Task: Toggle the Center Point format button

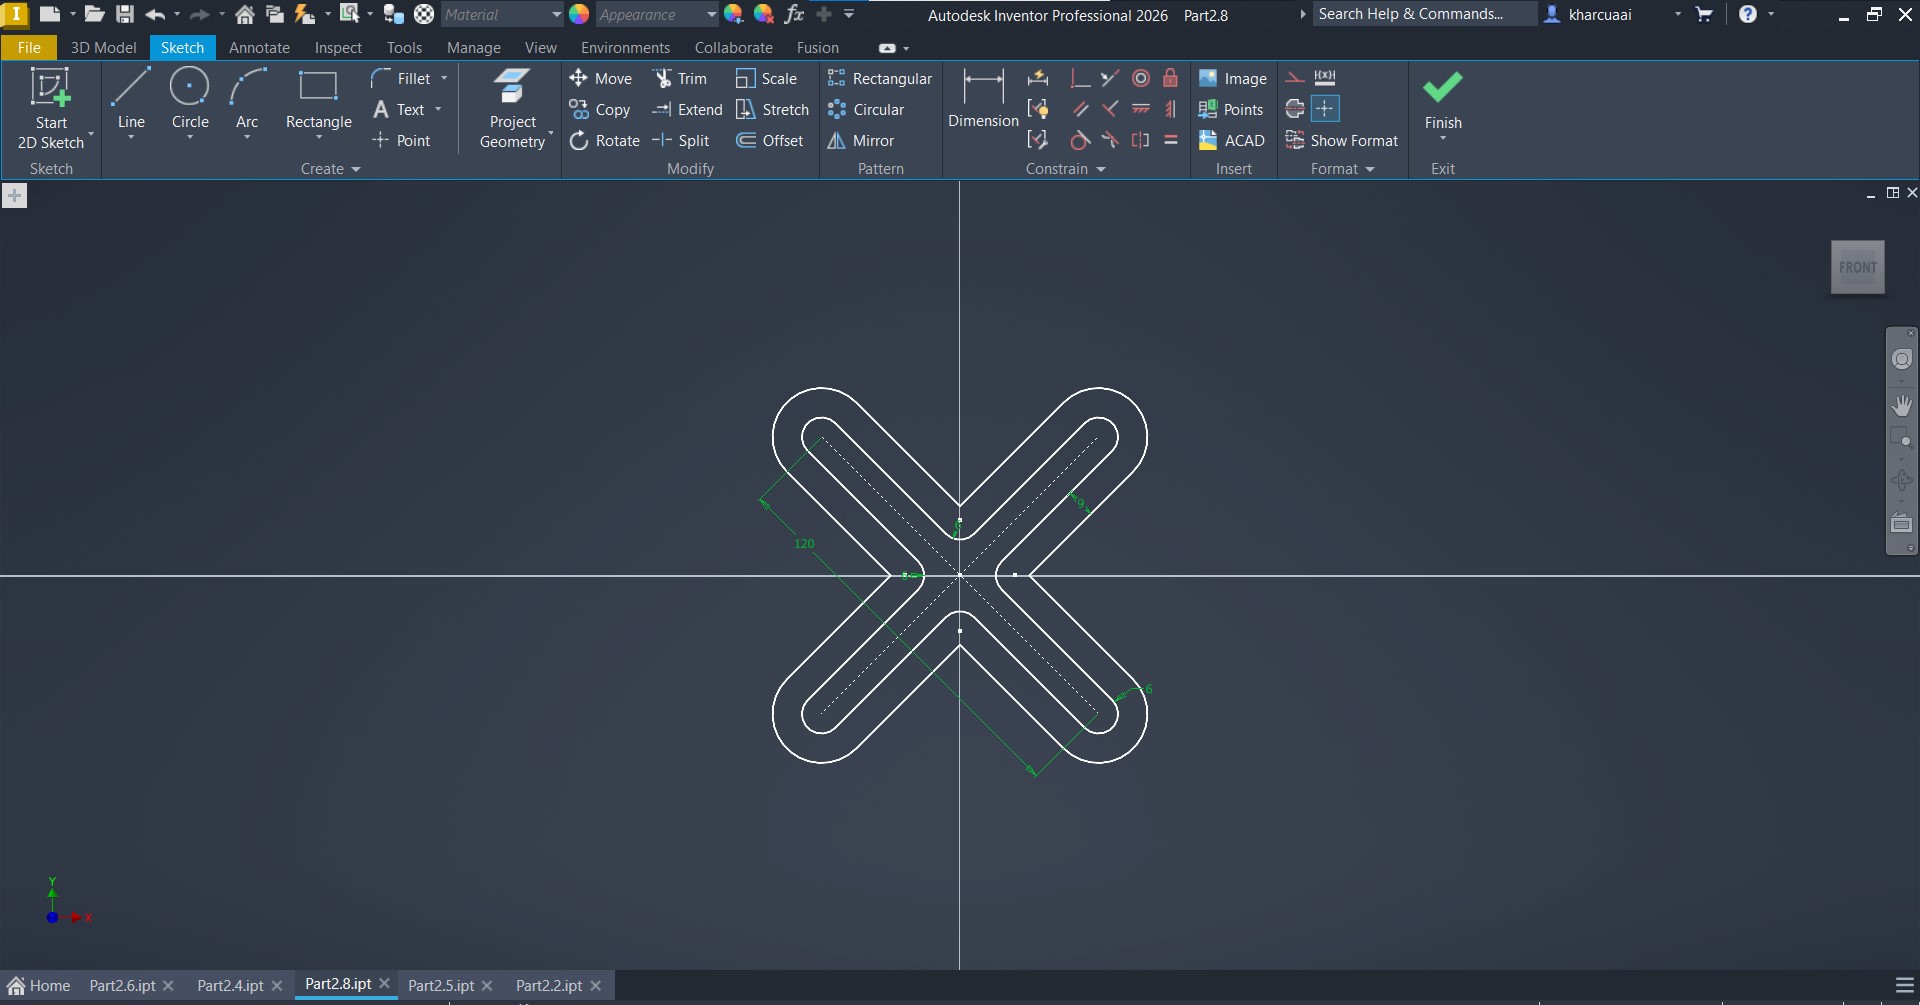Action: (1325, 109)
